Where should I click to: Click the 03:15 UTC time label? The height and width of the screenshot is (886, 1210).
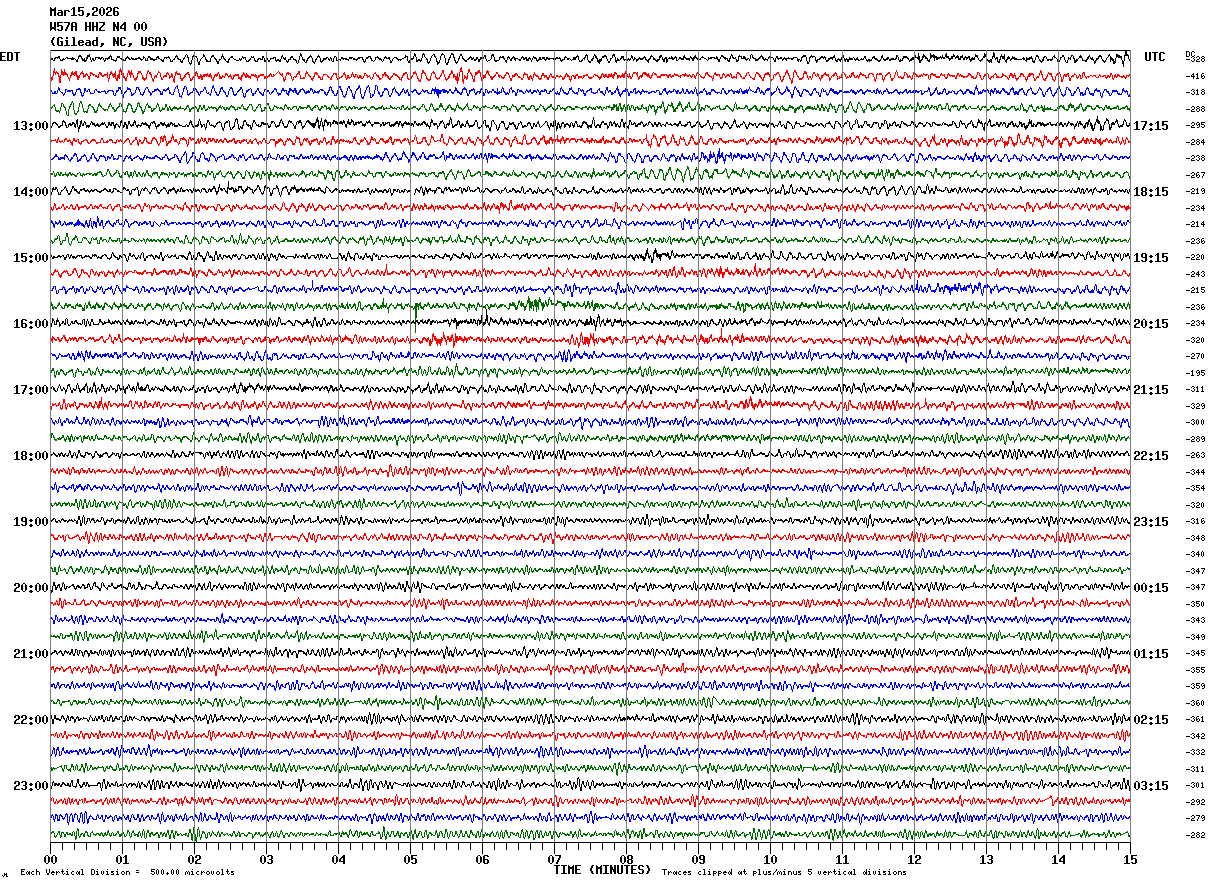click(1151, 785)
